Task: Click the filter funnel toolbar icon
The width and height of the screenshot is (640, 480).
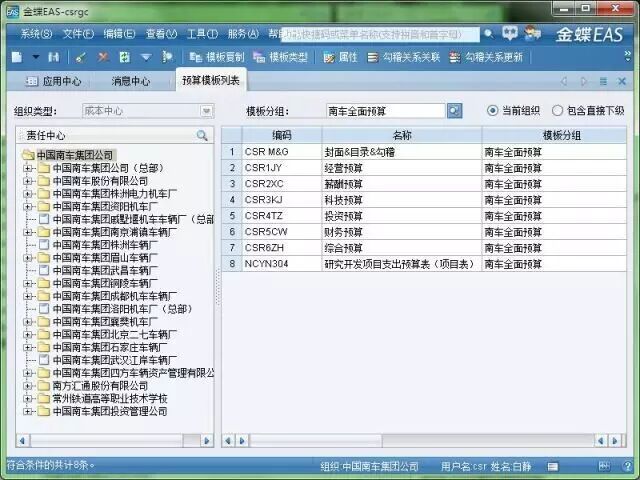Action: tap(146, 57)
